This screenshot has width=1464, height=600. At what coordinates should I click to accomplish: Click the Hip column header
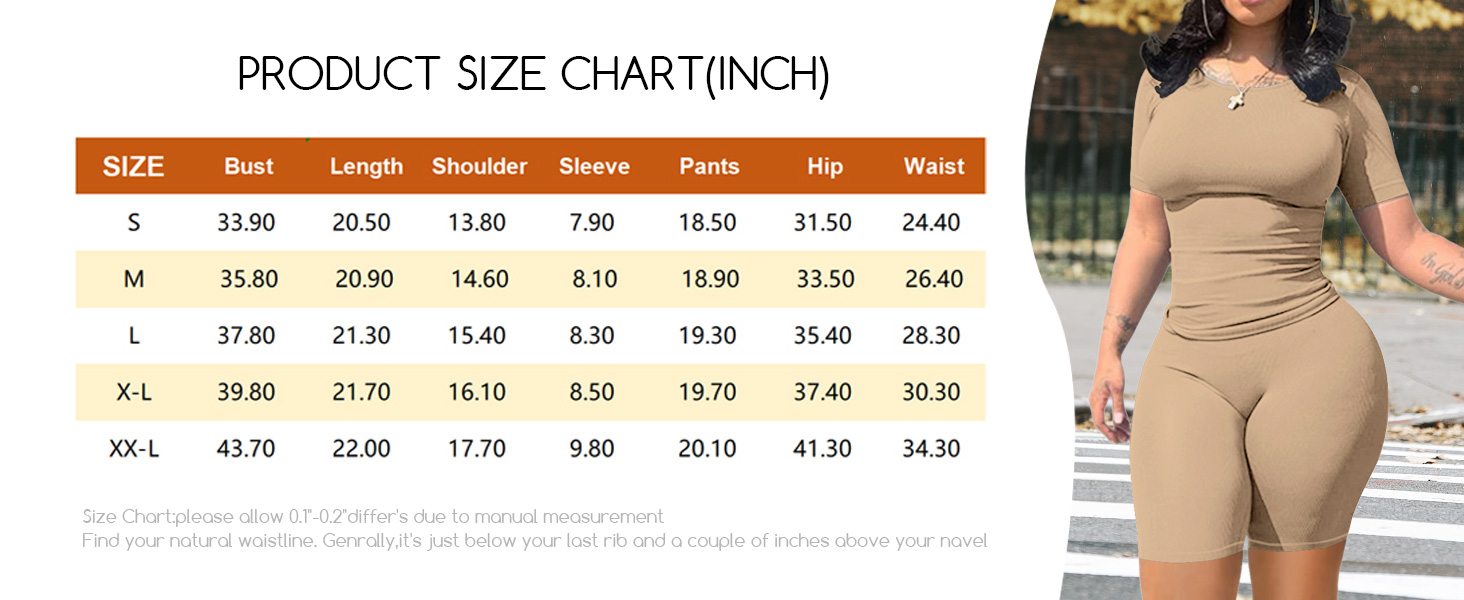pos(825,167)
